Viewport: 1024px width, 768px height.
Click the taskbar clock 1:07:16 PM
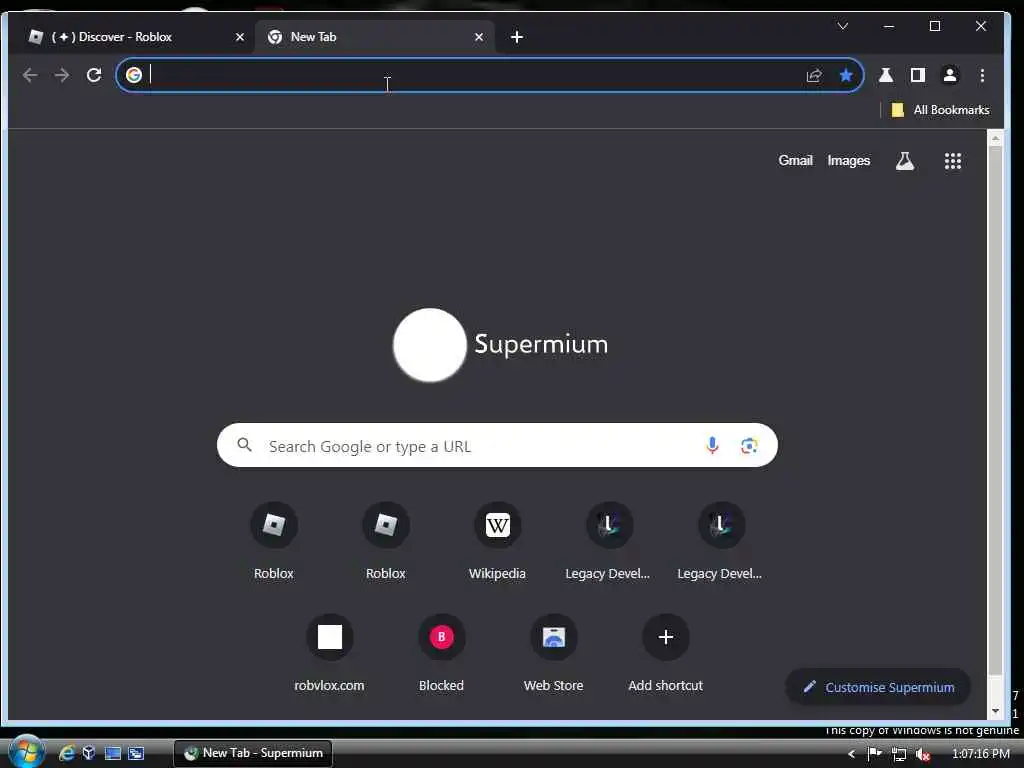pyautogui.click(x=981, y=754)
